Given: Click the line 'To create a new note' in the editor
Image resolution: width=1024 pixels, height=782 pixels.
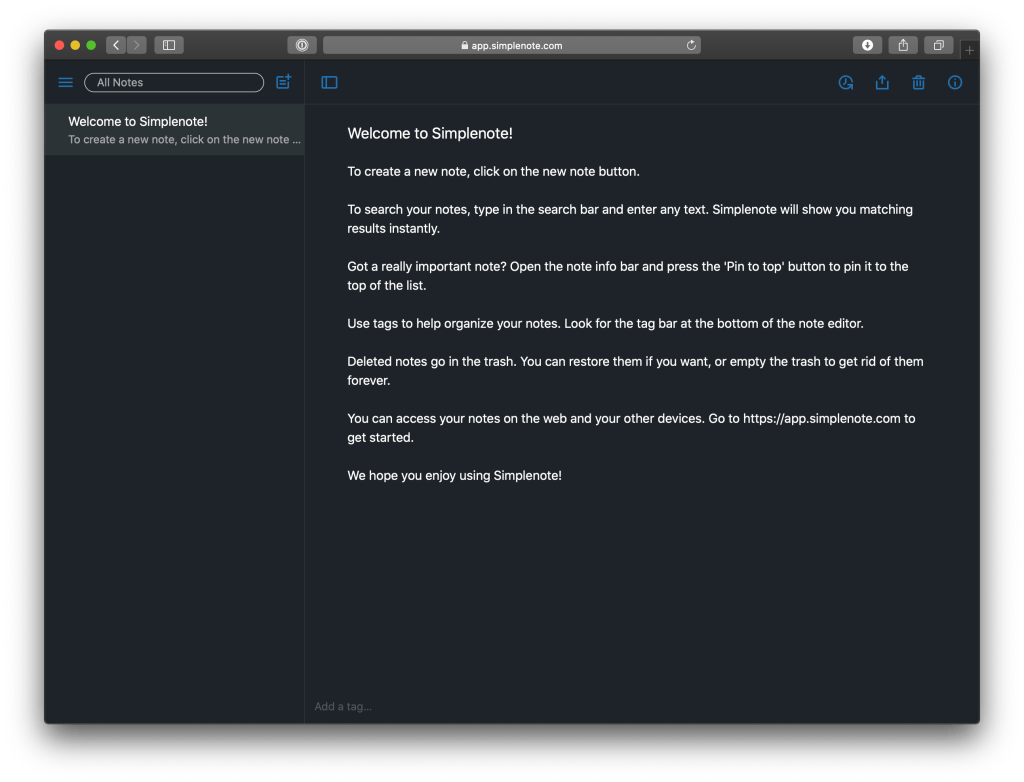Looking at the screenshot, I should tap(493, 171).
